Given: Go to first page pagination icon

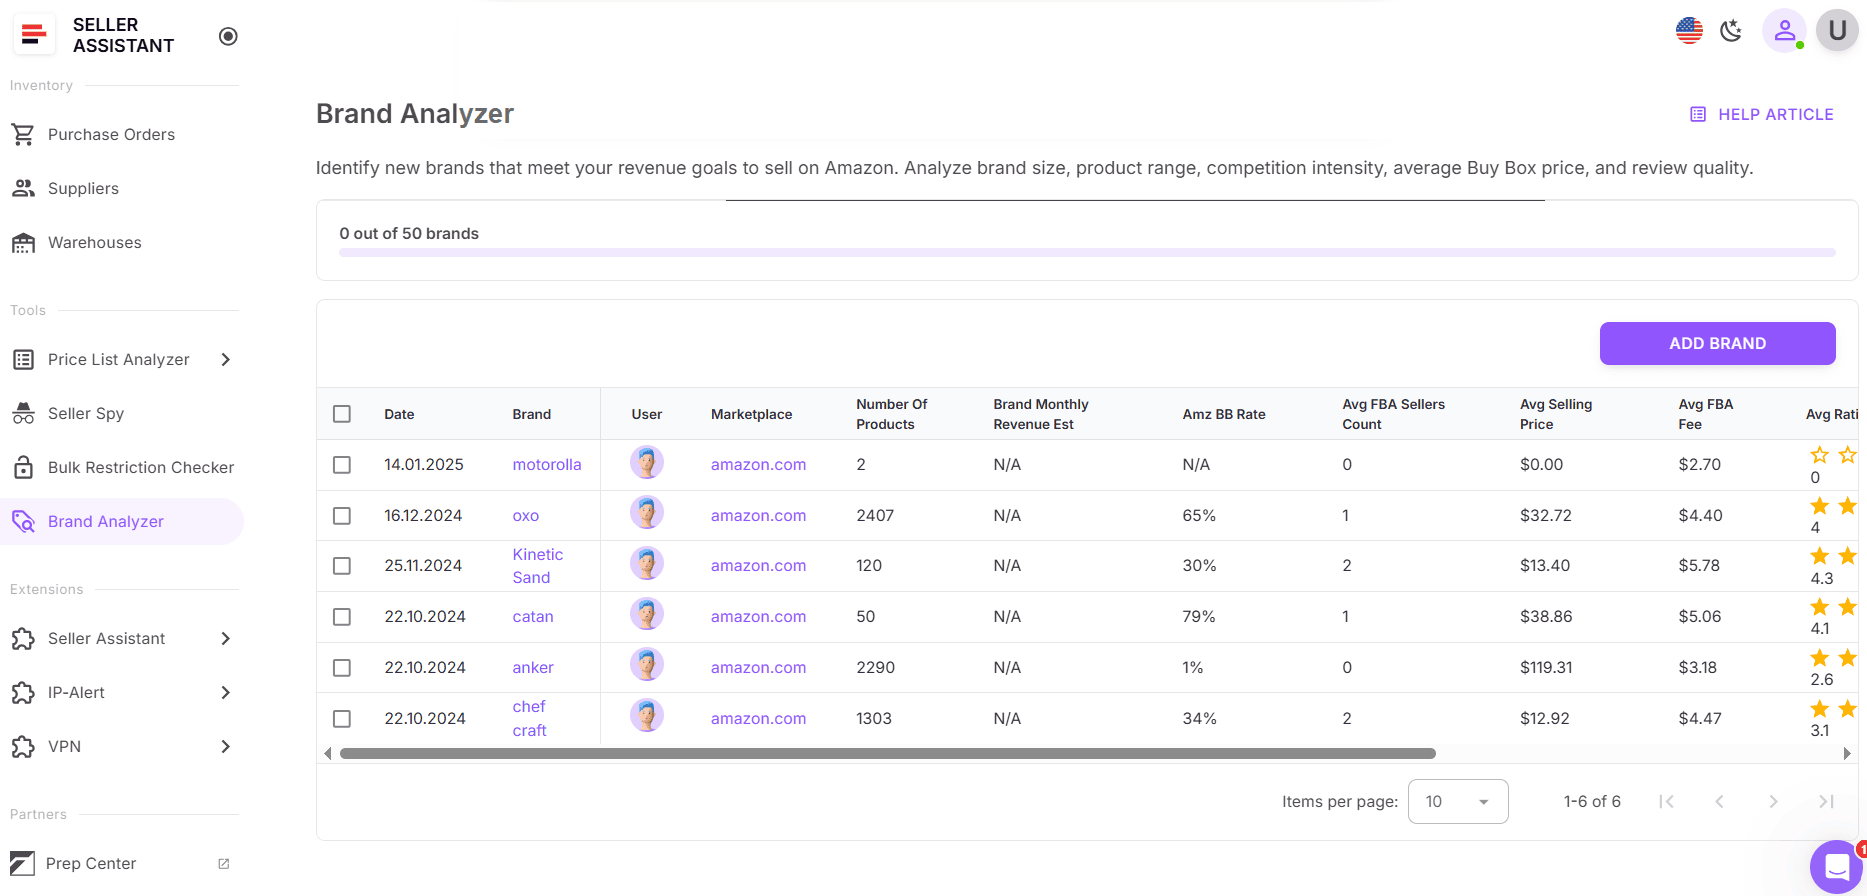Looking at the screenshot, I should pos(1666,801).
